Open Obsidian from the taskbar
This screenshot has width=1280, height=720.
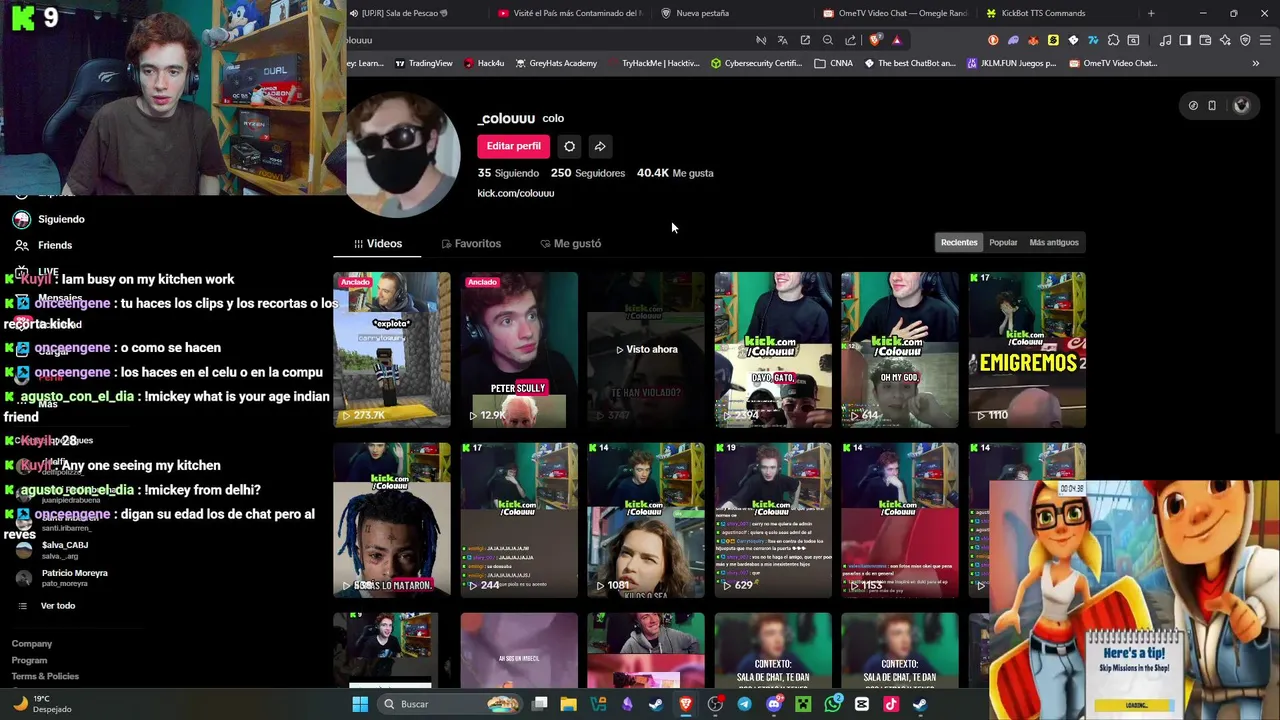tap(627, 704)
